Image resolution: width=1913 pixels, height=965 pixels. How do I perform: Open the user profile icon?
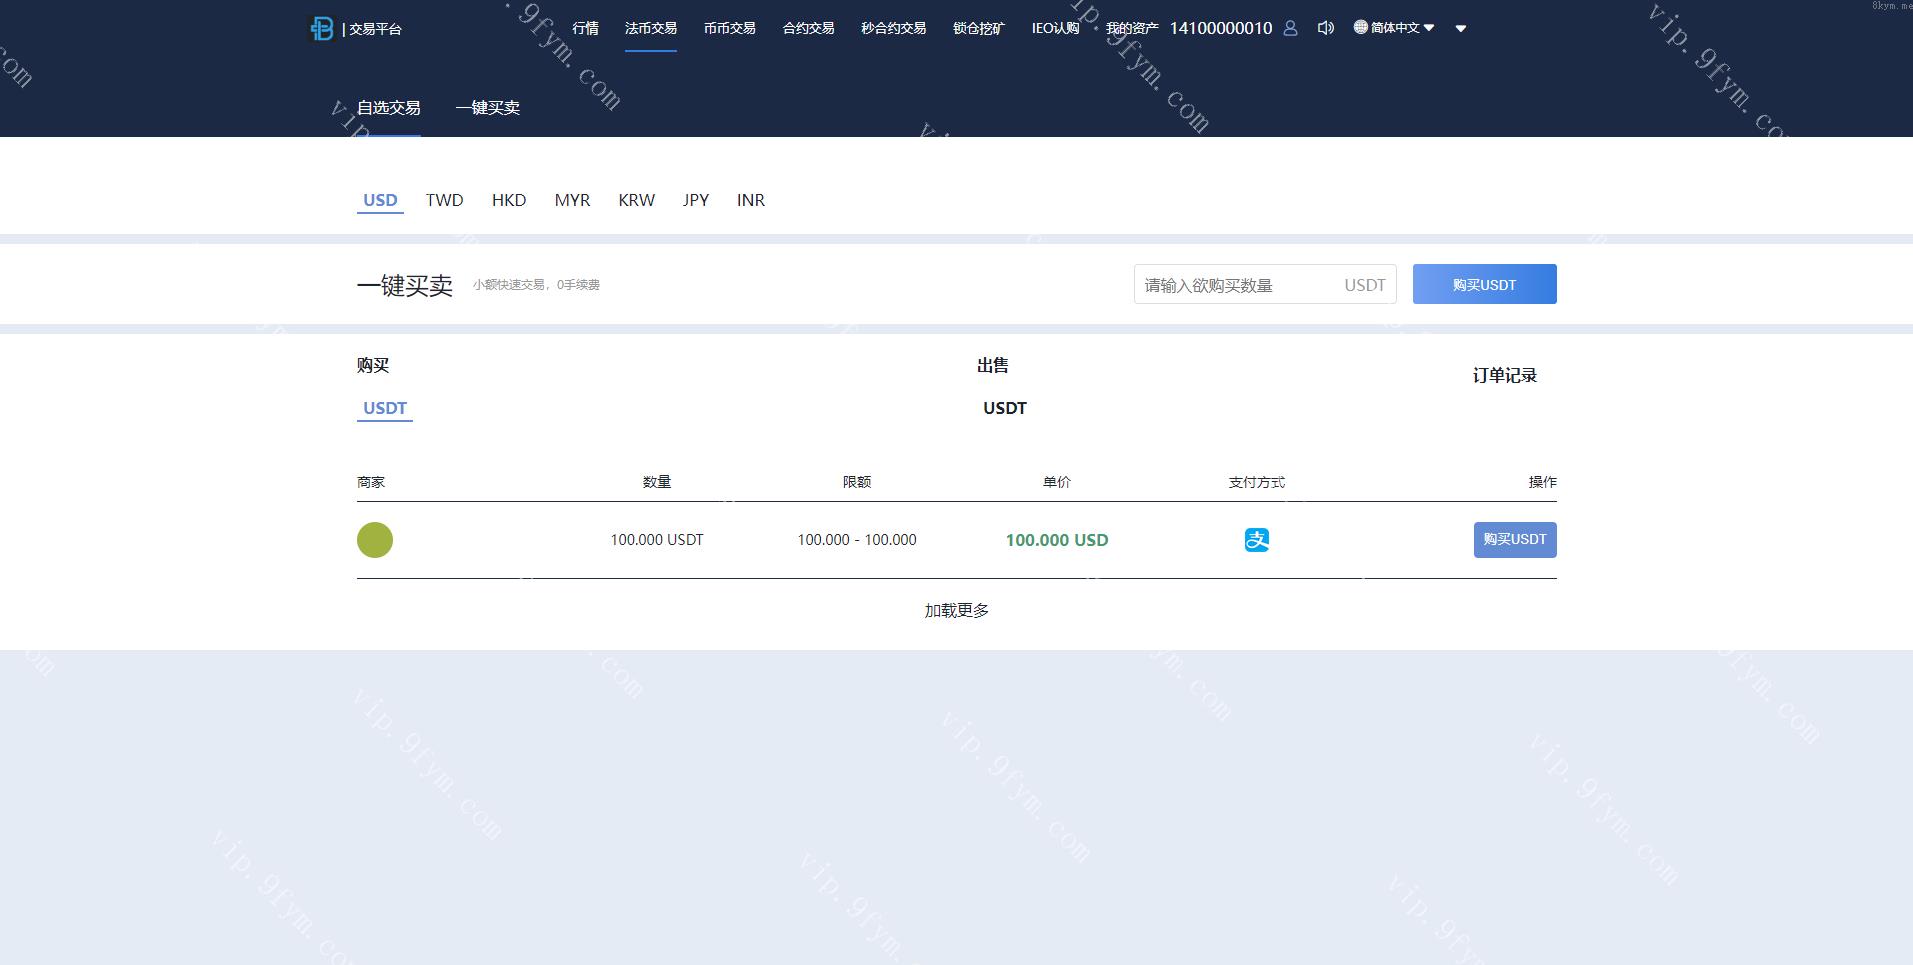point(1290,28)
